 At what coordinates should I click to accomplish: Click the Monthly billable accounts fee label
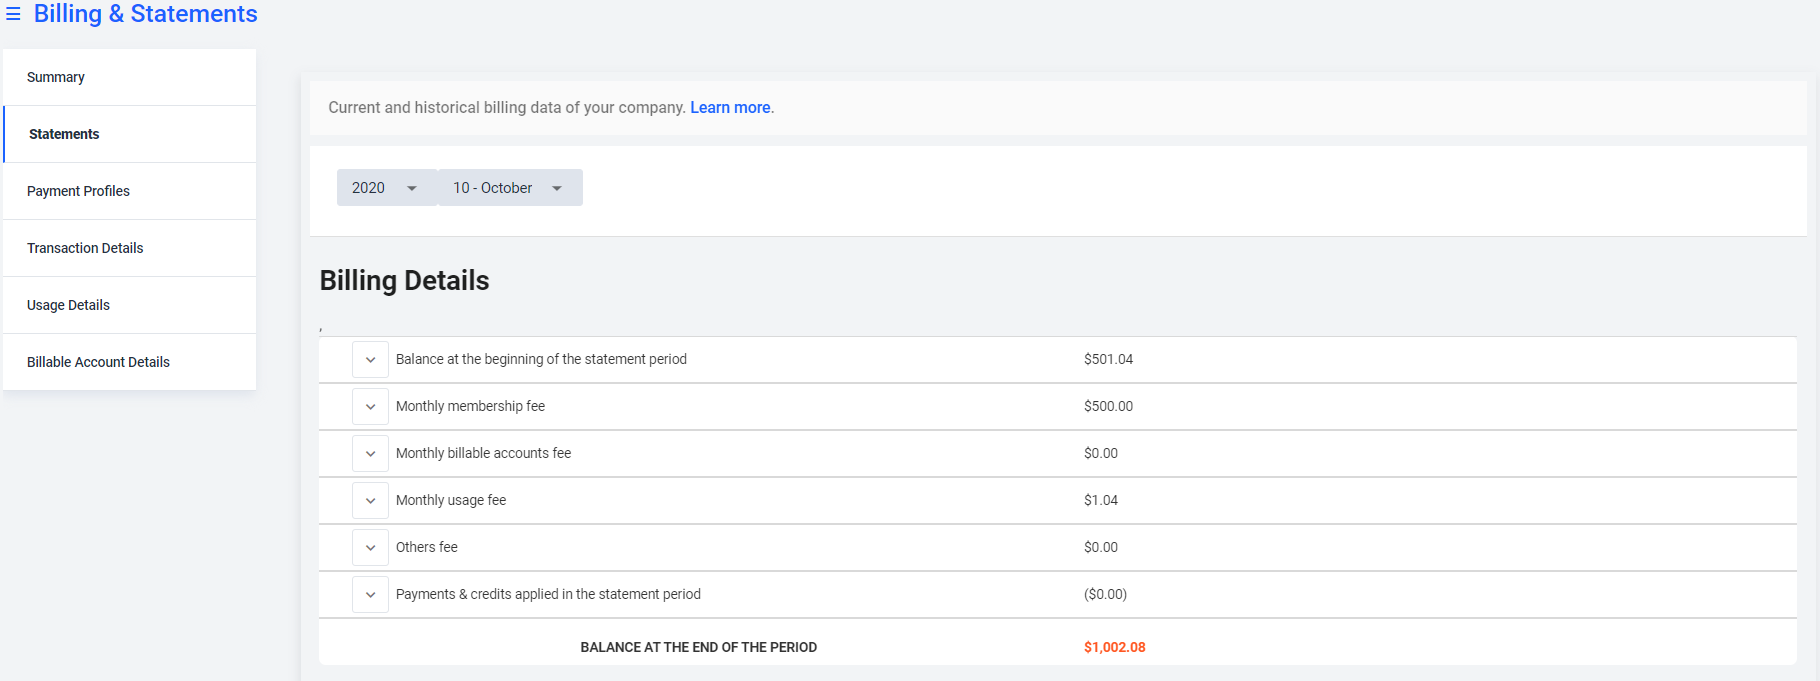(483, 453)
